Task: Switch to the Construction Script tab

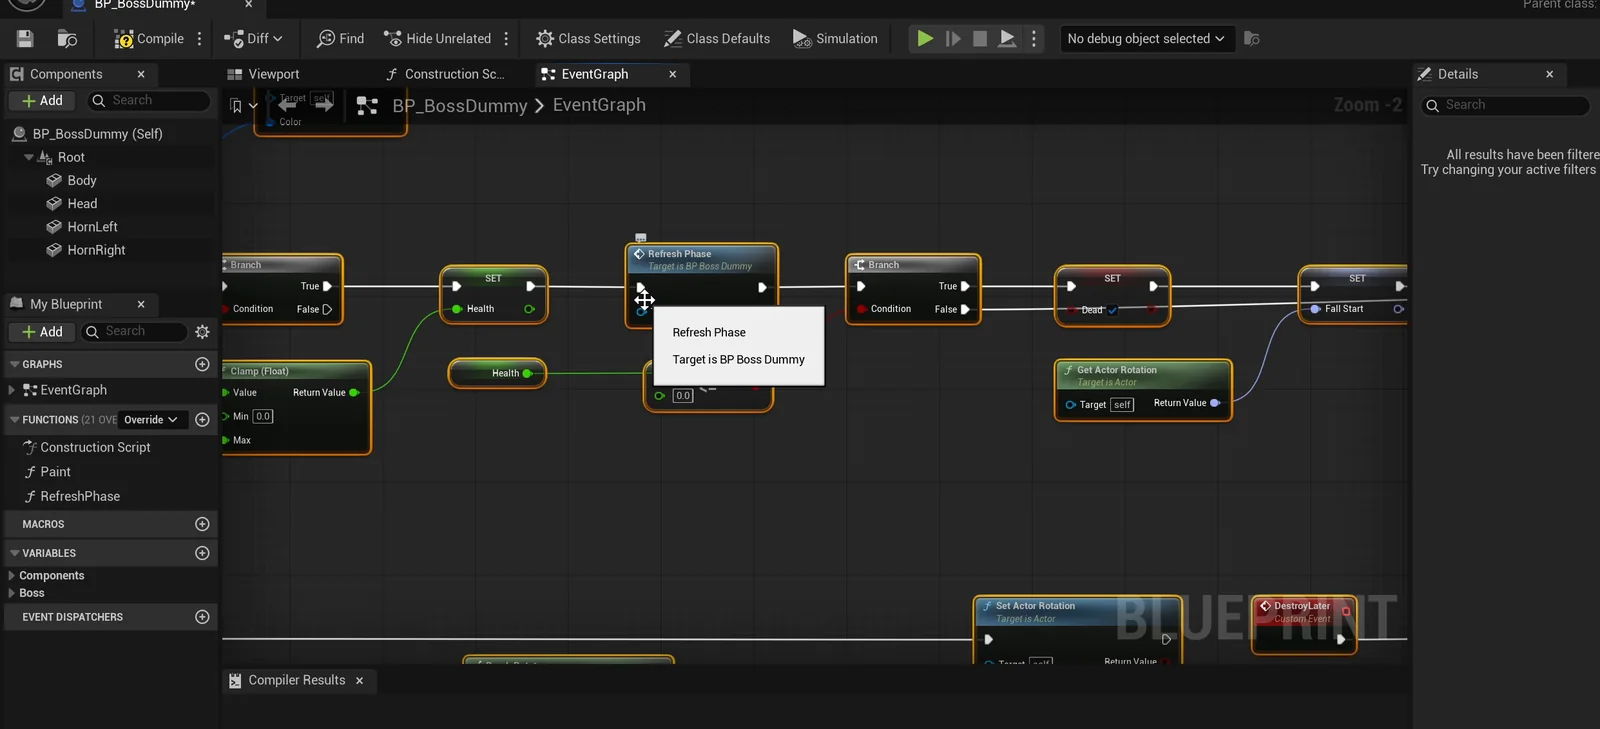Action: (445, 74)
